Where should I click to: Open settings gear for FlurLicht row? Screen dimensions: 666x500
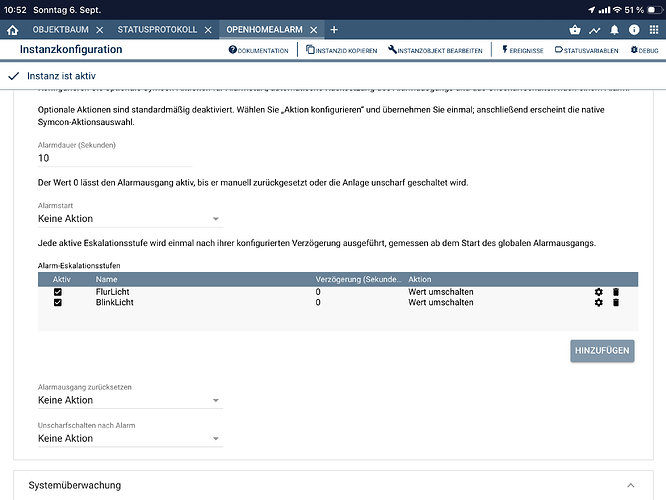coord(598,292)
